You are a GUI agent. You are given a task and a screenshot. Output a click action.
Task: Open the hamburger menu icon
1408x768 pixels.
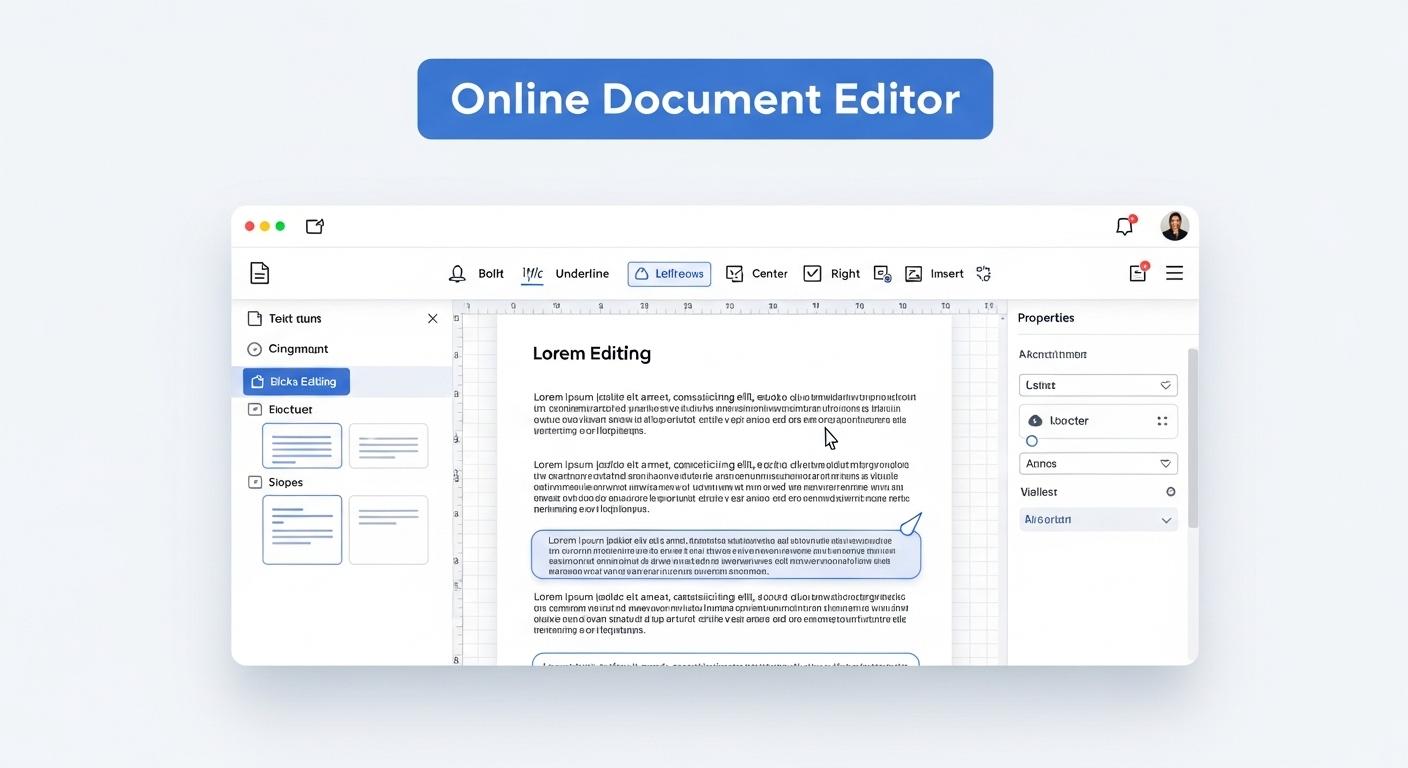pyautogui.click(x=1174, y=273)
